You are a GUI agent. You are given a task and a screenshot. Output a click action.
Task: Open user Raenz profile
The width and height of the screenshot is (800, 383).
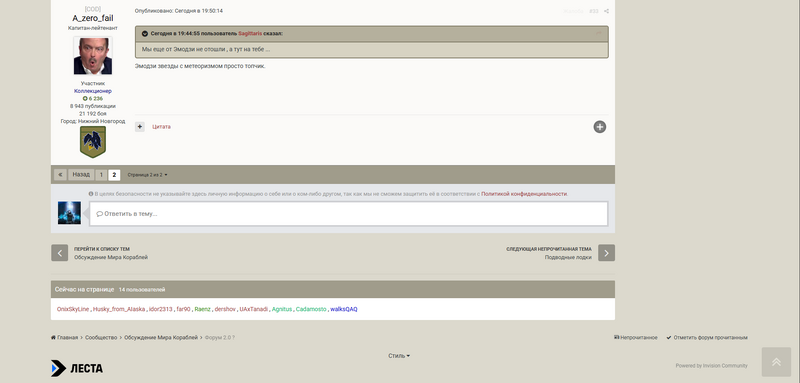(x=203, y=309)
